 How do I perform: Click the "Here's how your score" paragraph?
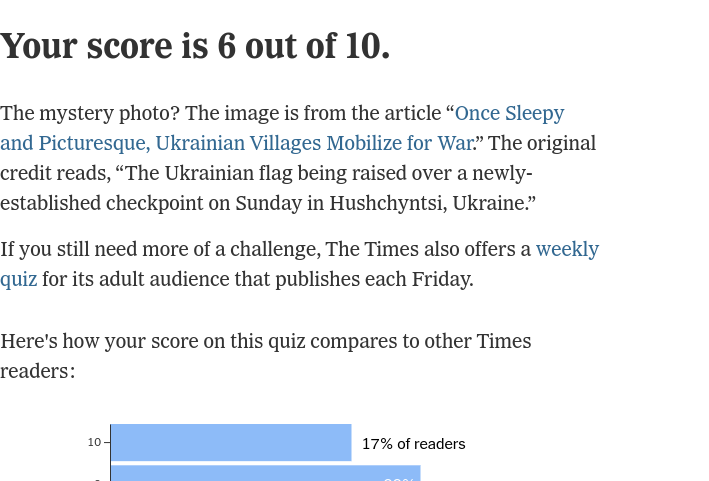click(x=265, y=341)
